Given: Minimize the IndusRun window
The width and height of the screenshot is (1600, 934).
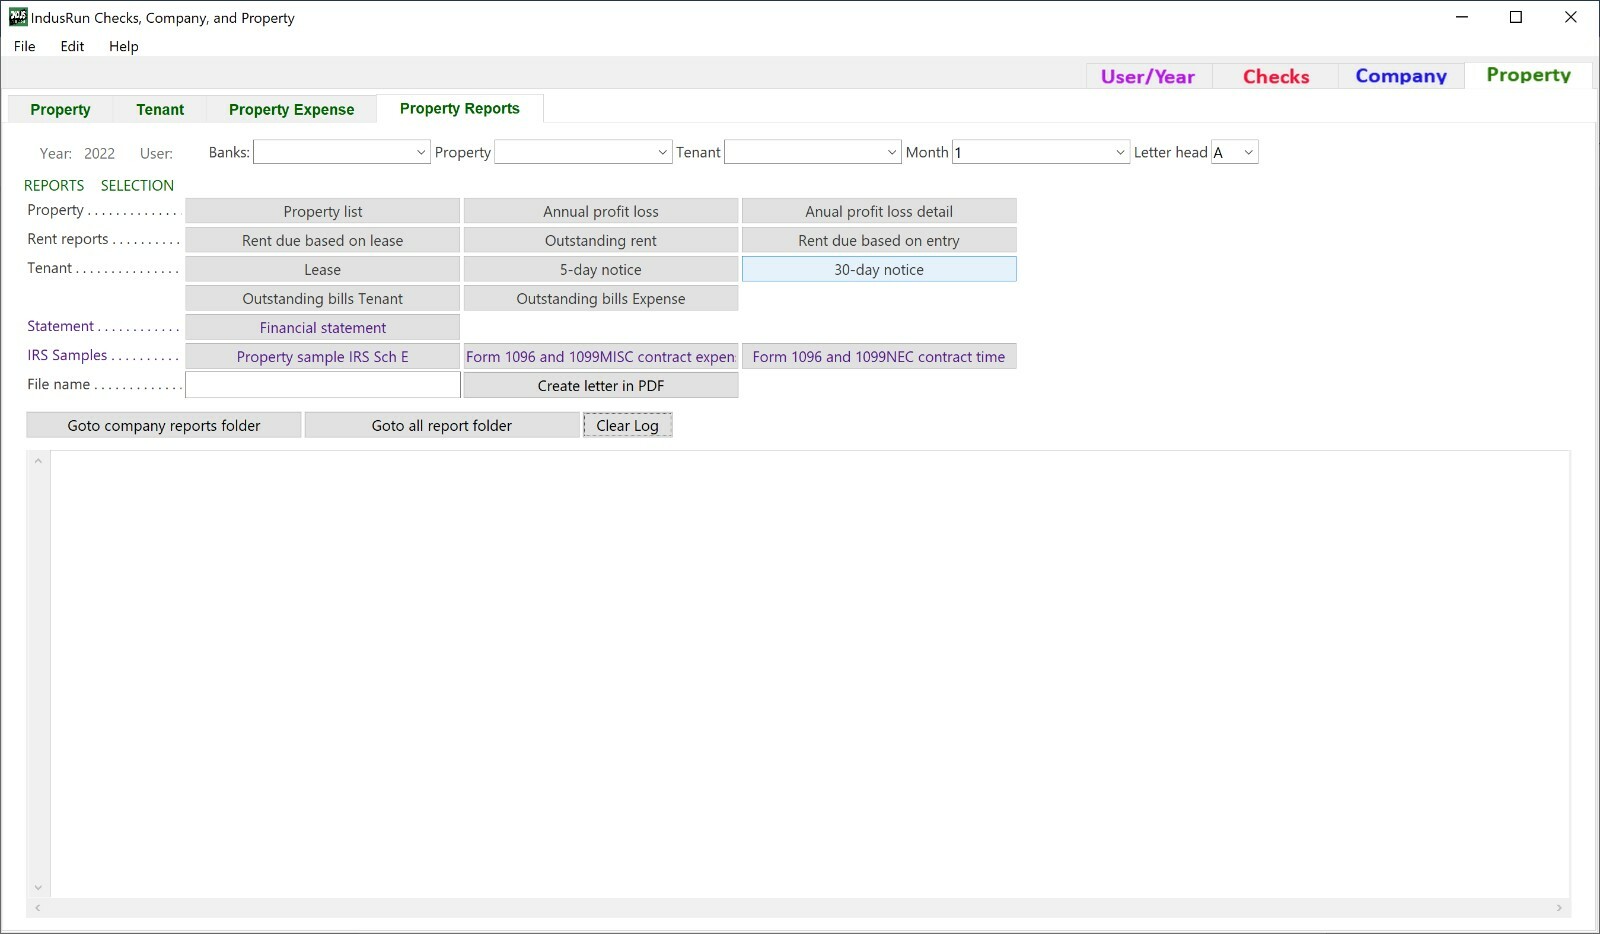Looking at the screenshot, I should [1462, 17].
